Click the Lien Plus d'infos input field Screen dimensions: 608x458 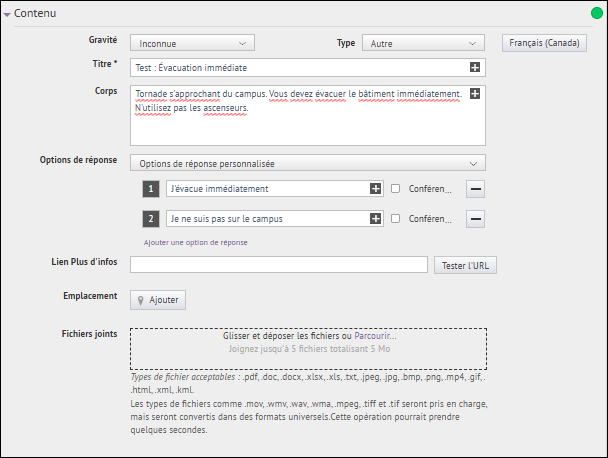pos(279,265)
